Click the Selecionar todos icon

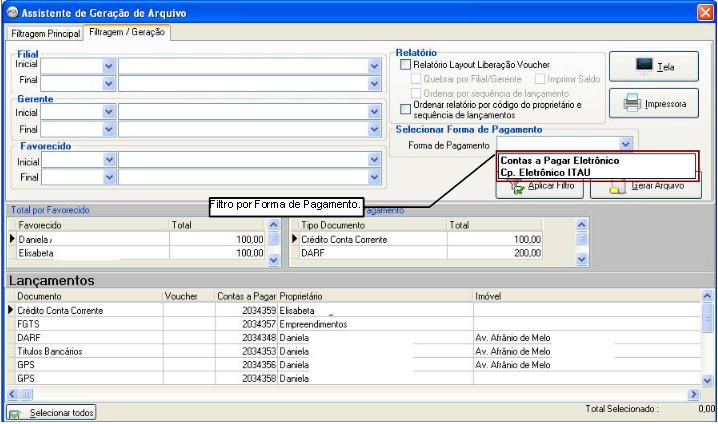[x=17, y=412]
